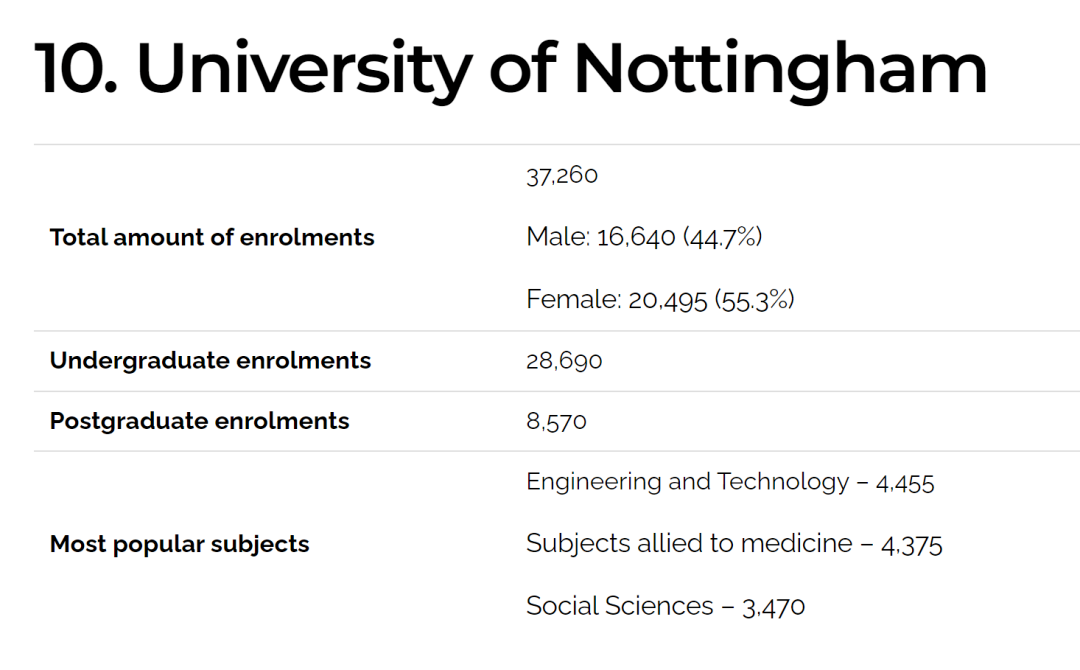Click the undergraduate value 28,690
Screen dimensions: 1080x670
(x=564, y=361)
